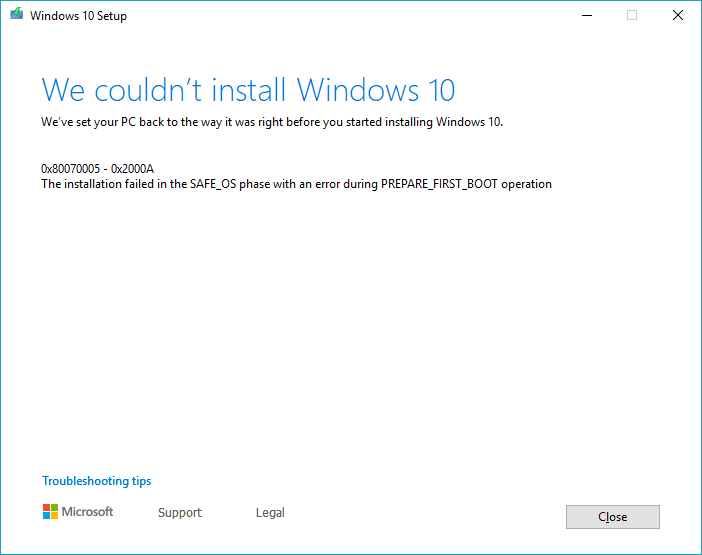Image resolution: width=702 pixels, height=555 pixels.
Task: Open the Troubleshooting tips link
Action: click(x=97, y=481)
